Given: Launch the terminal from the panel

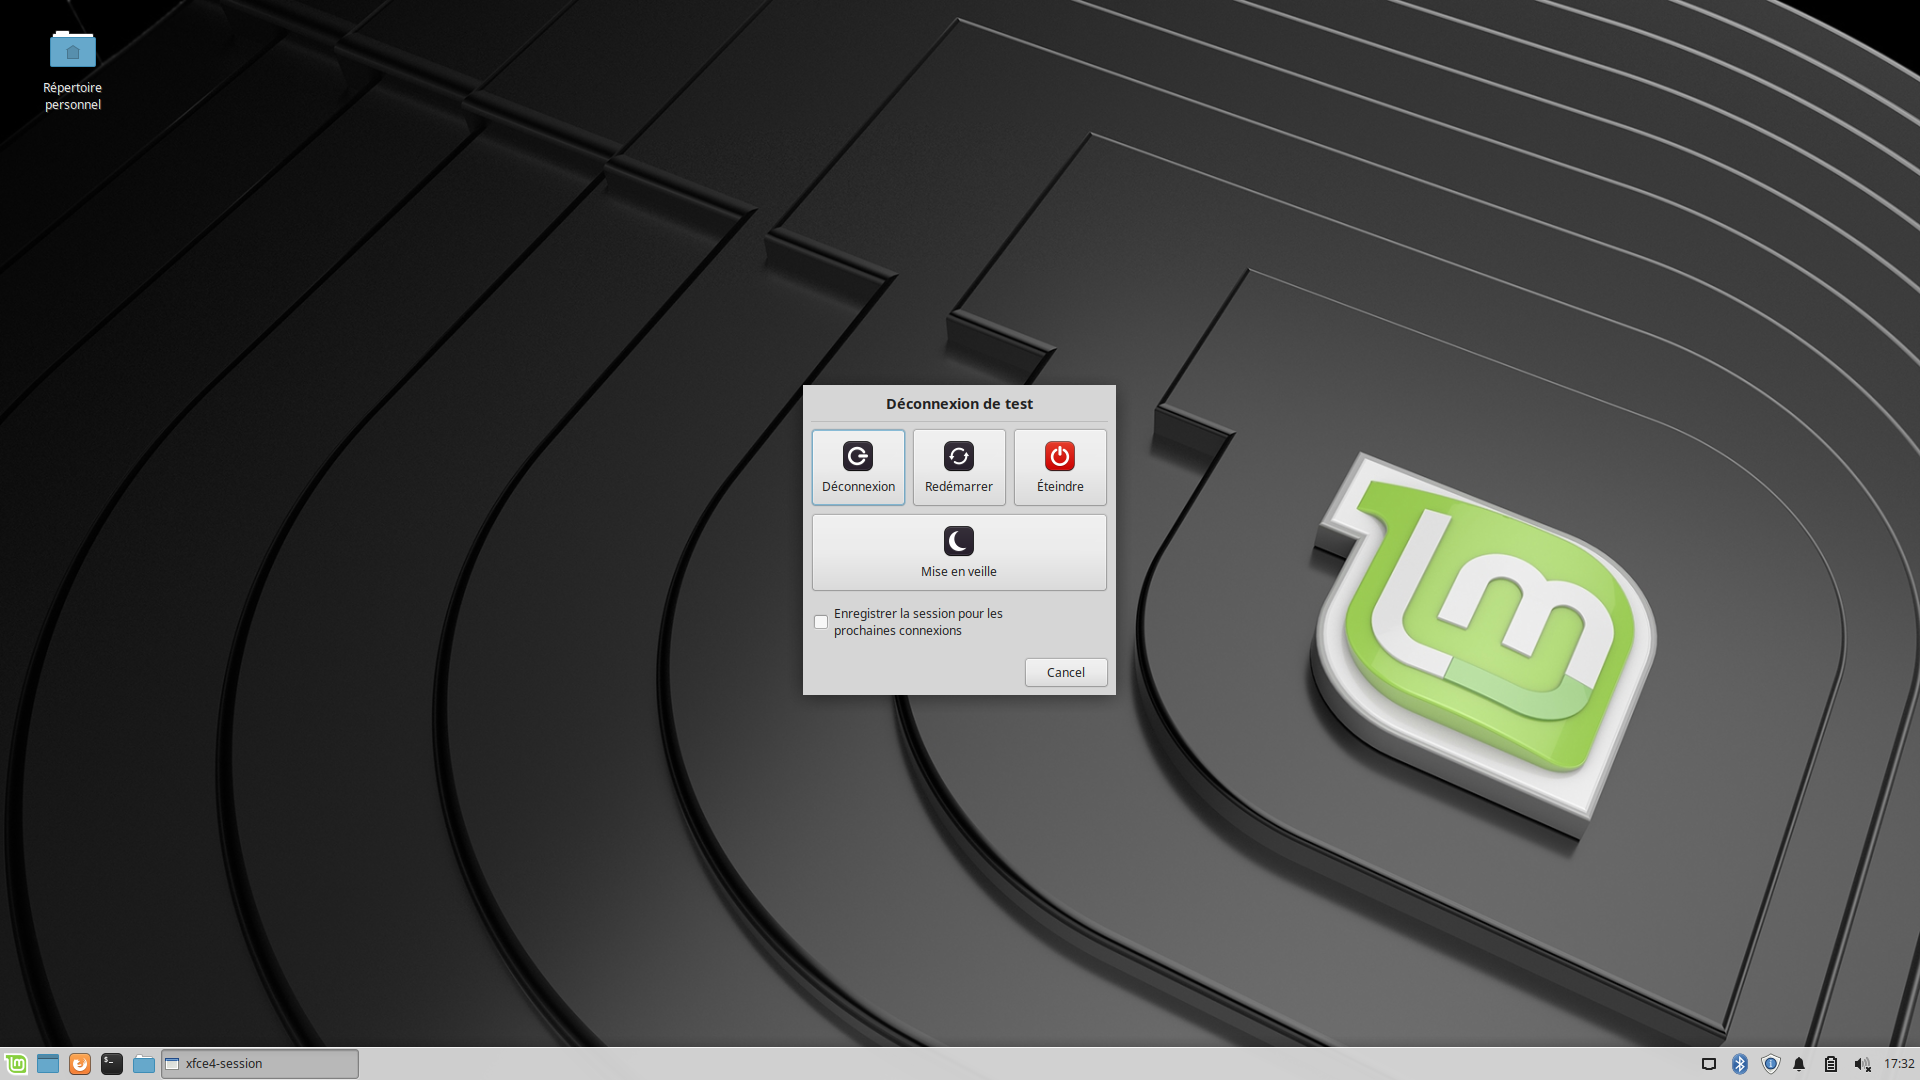Looking at the screenshot, I should tap(112, 1064).
